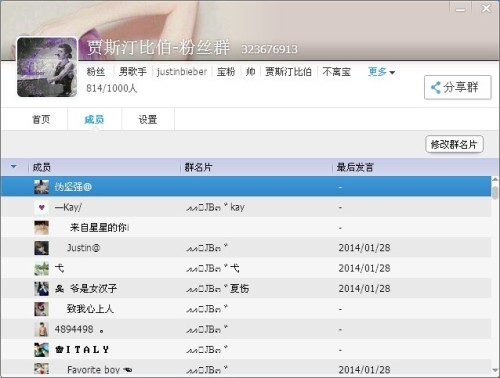Viewport: 500px width, 378px height.
Task: Click avatar of 来自星星的你
Action: pos(41,228)
